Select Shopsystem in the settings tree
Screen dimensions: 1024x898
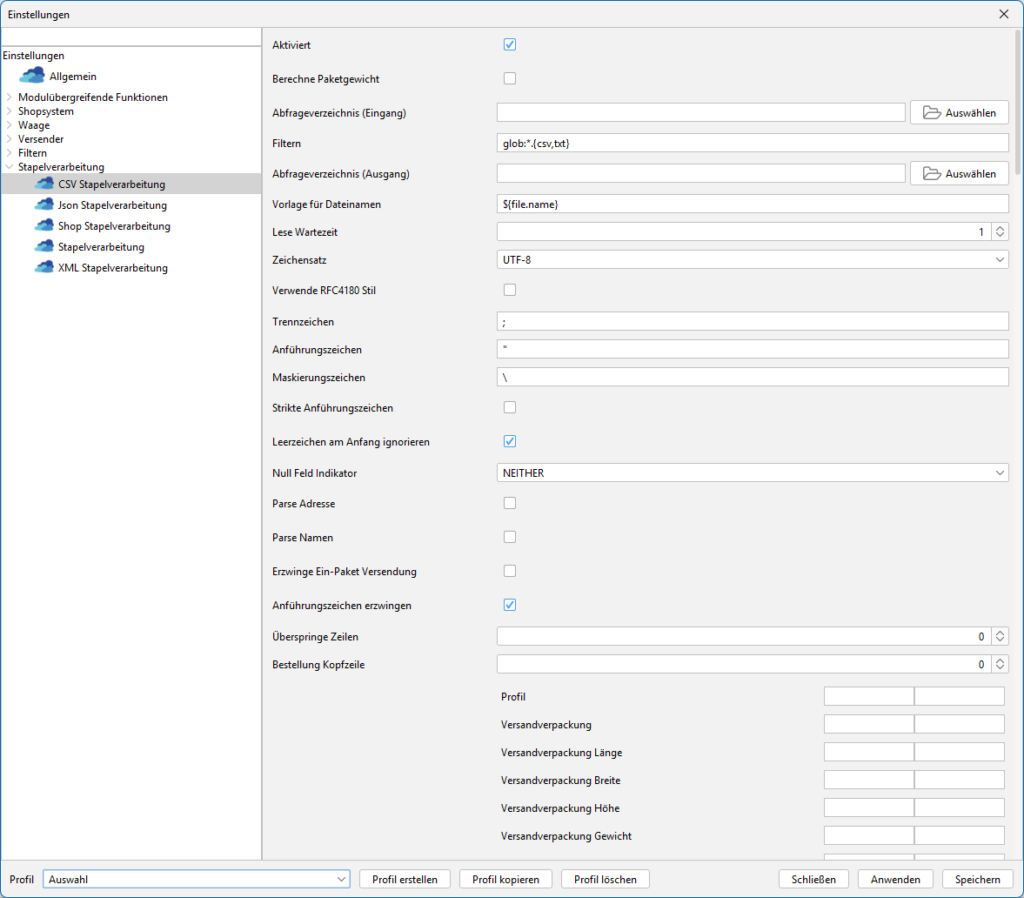point(46,111)
